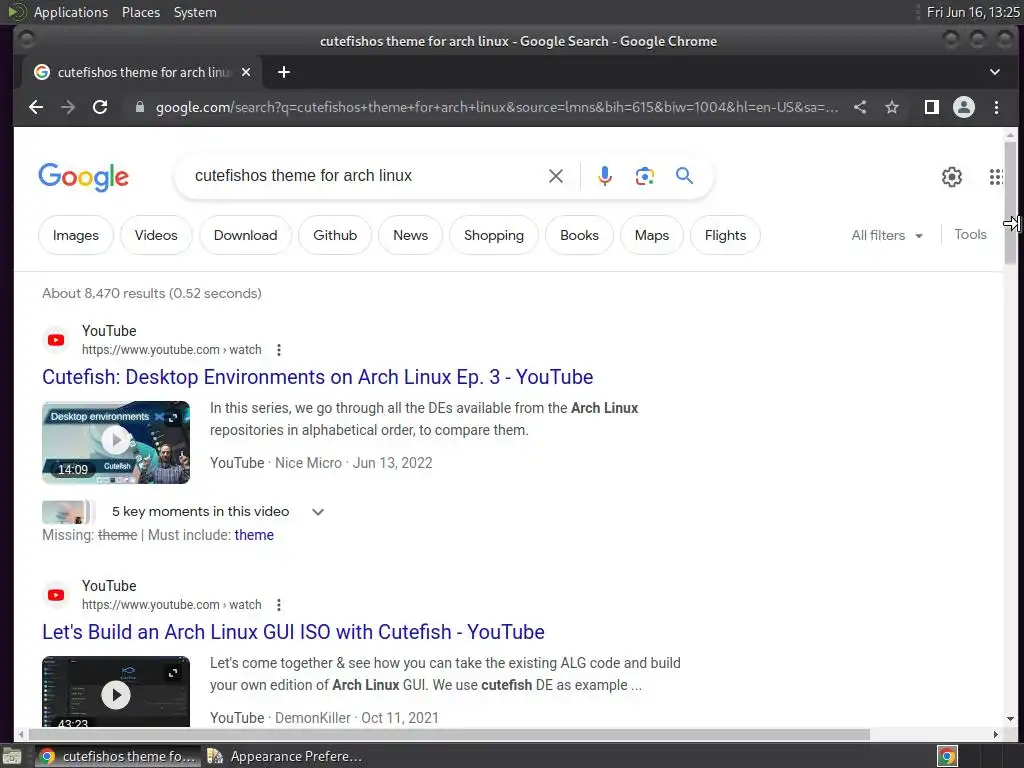Switch to Maps results

[652, 235]
